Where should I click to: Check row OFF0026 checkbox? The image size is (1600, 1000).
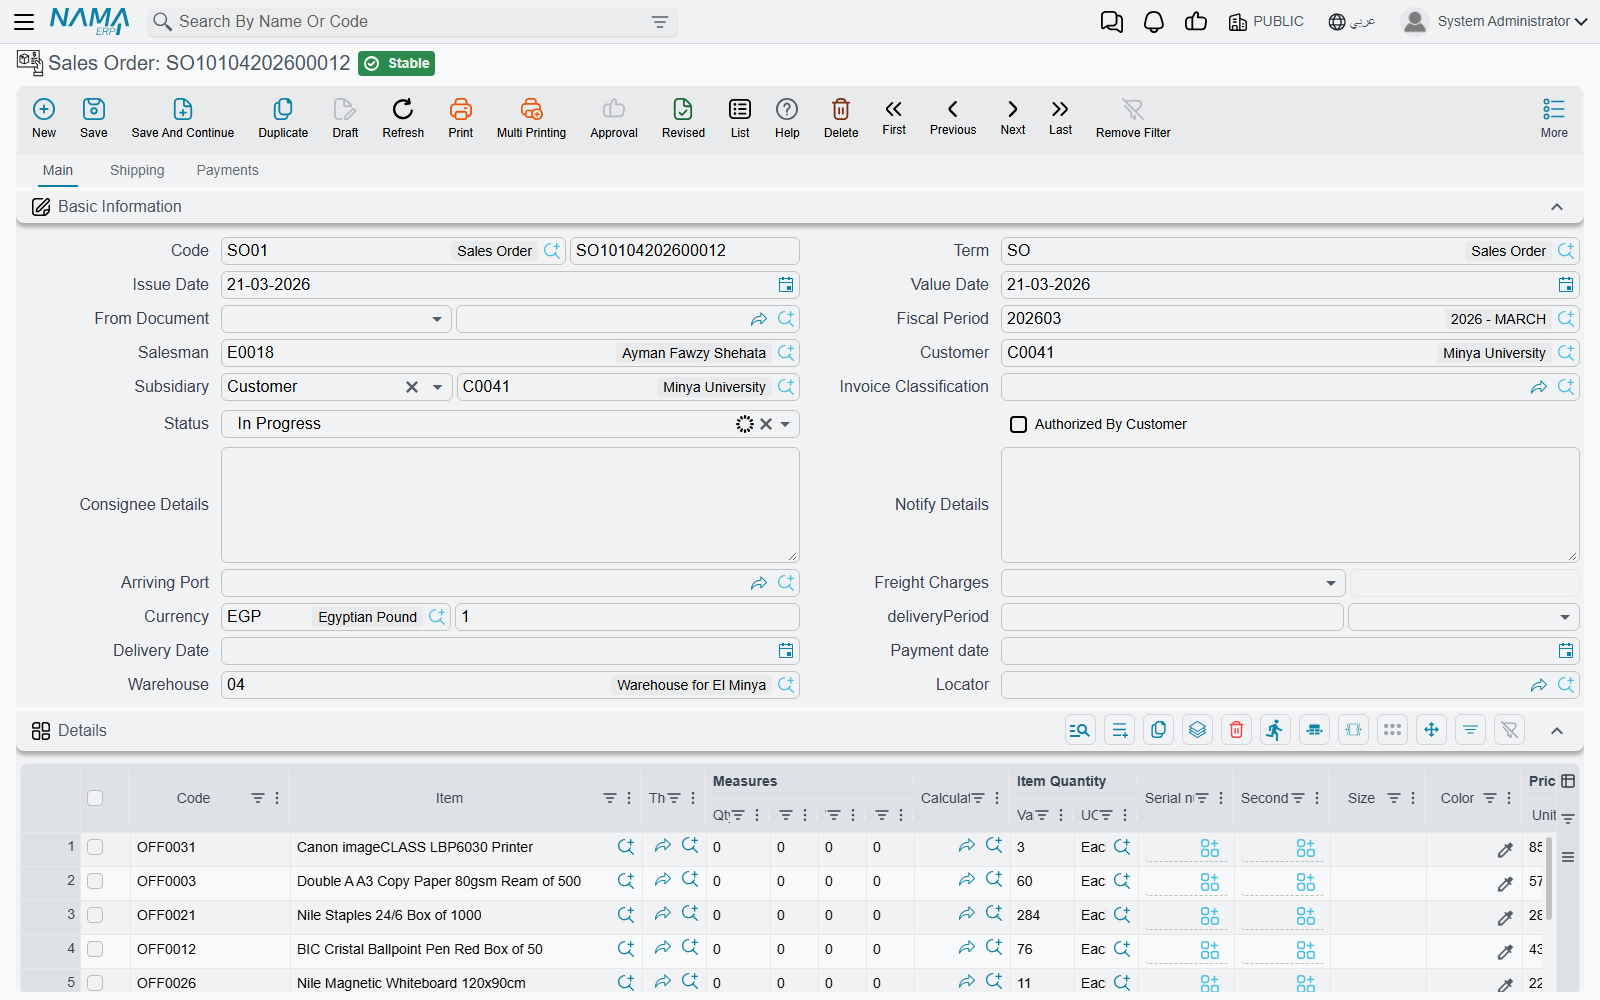[95, 983]
